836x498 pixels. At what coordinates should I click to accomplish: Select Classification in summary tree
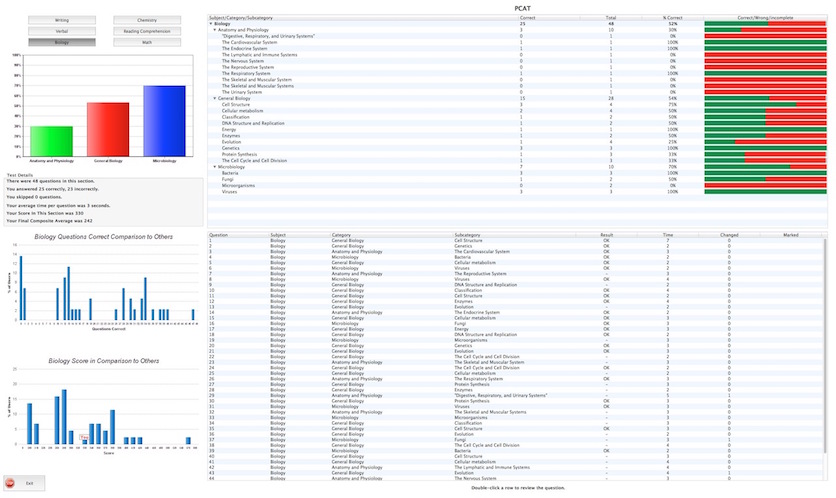[x=517, y=117]
